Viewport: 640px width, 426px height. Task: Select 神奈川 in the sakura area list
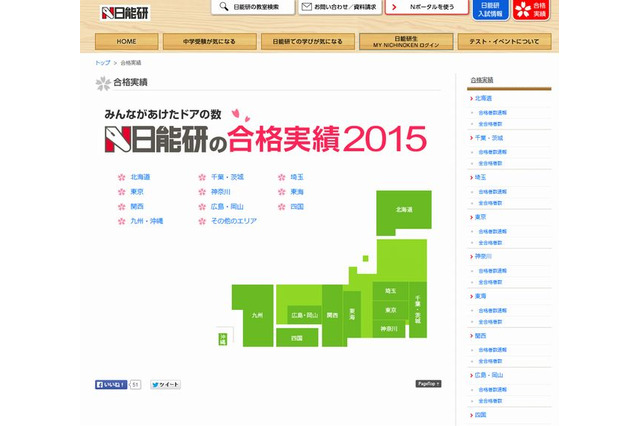point(220,192)
